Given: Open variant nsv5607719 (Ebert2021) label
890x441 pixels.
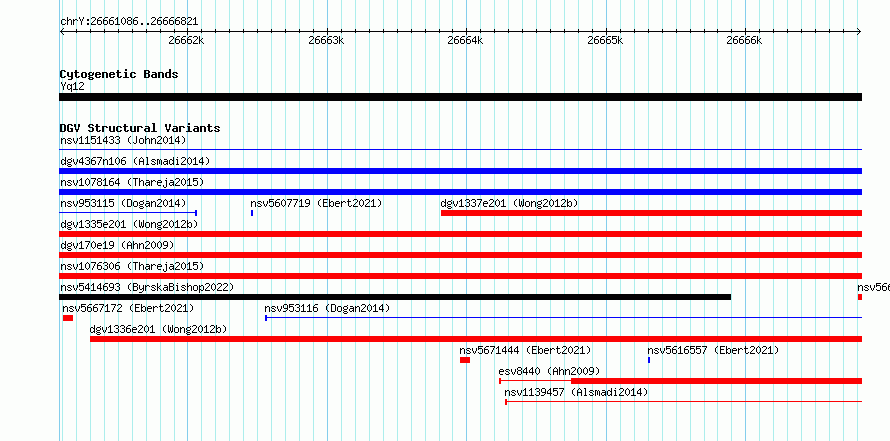Looking at the screenshot, I should [316, 203].
